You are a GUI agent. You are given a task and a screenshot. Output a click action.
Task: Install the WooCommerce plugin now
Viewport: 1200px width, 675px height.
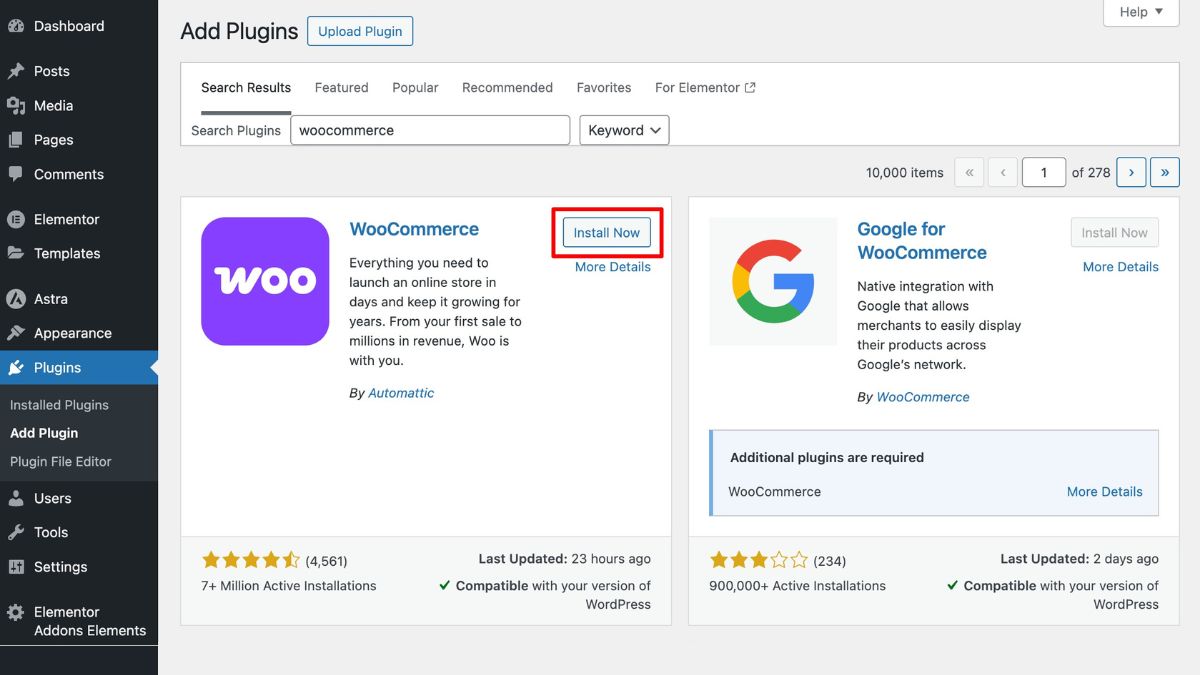tap(607, 233)
